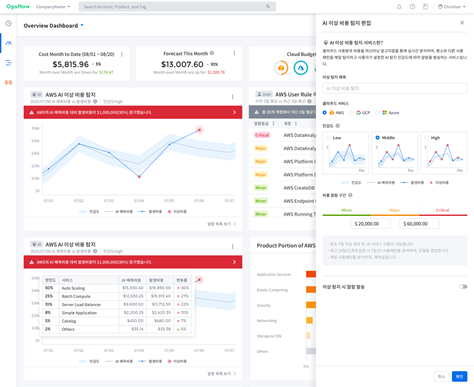Open the orange broadcast icon in sidebar
This screenshot has height=387, width=474.
point(9,82)
